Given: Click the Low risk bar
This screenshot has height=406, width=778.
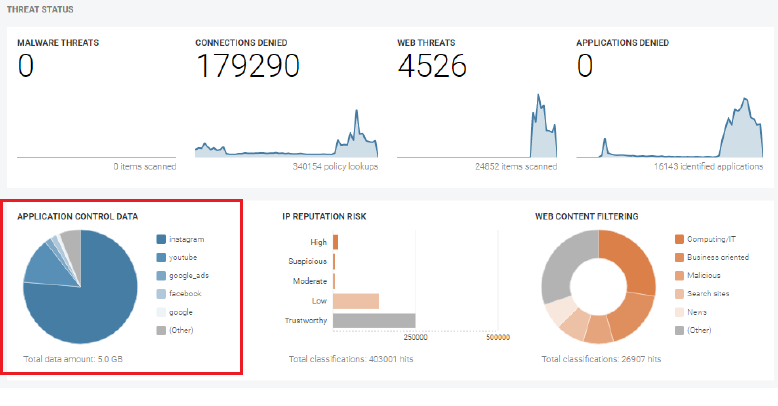Looking at the screenshot, I should point(356,300).
